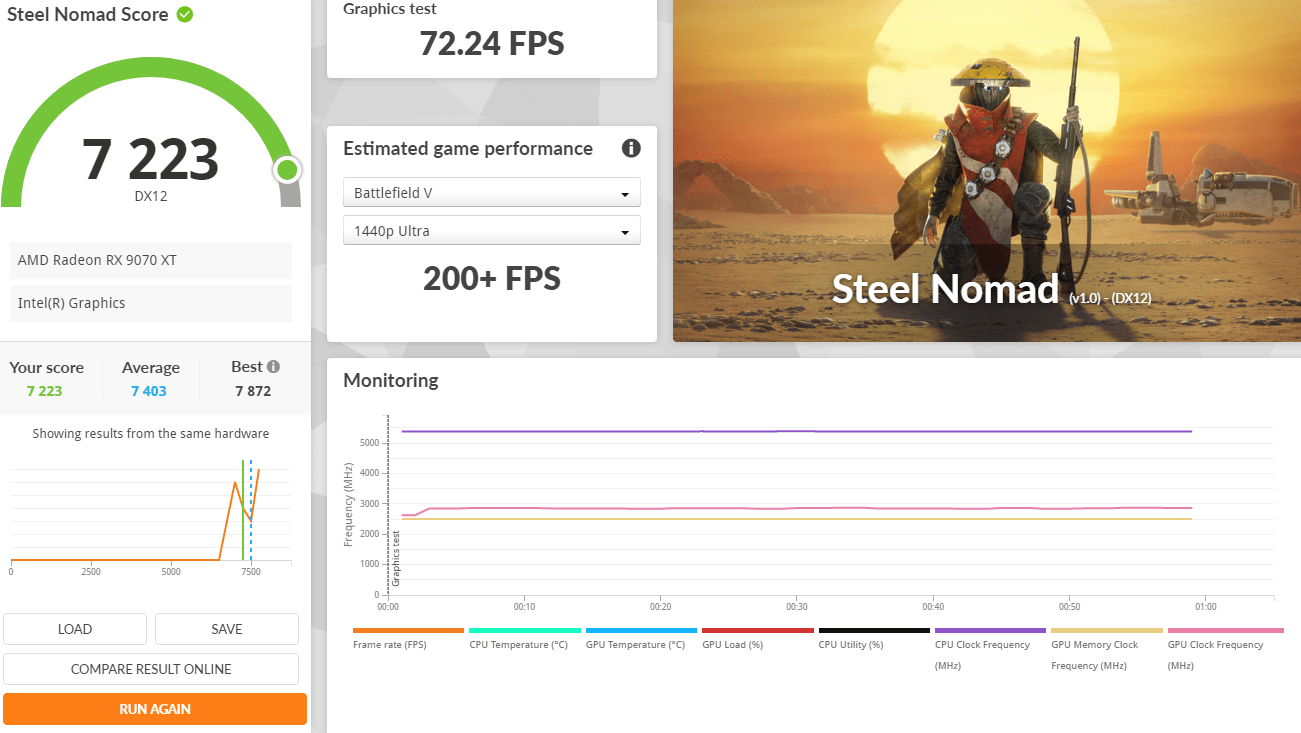This screenshot has width=1301, height=733.
Task: Open the Battlefield V game dropdown
Action: click(x=492, y=192)
